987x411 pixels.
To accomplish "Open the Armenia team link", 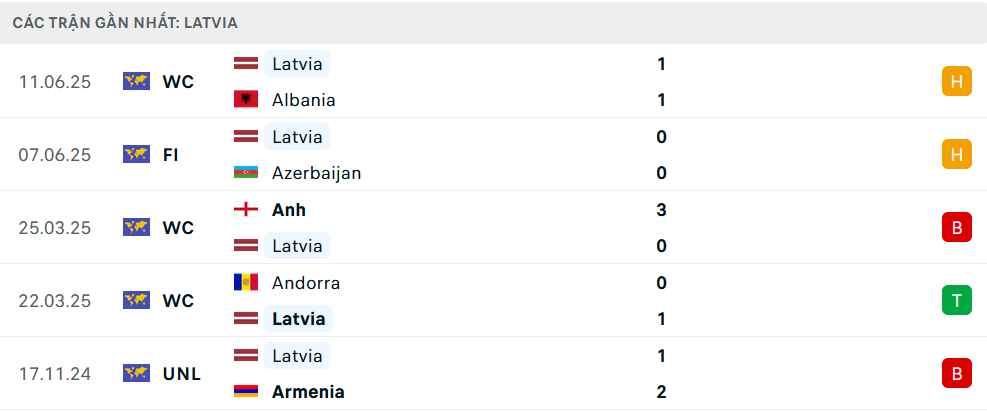I will 308,392.
